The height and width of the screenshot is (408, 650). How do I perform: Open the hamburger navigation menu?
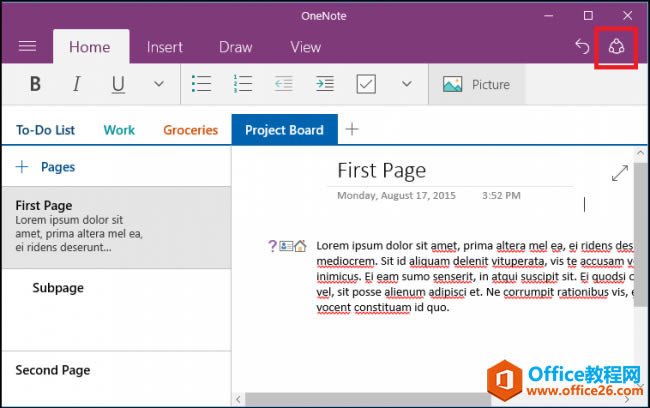tap(27, 46)
